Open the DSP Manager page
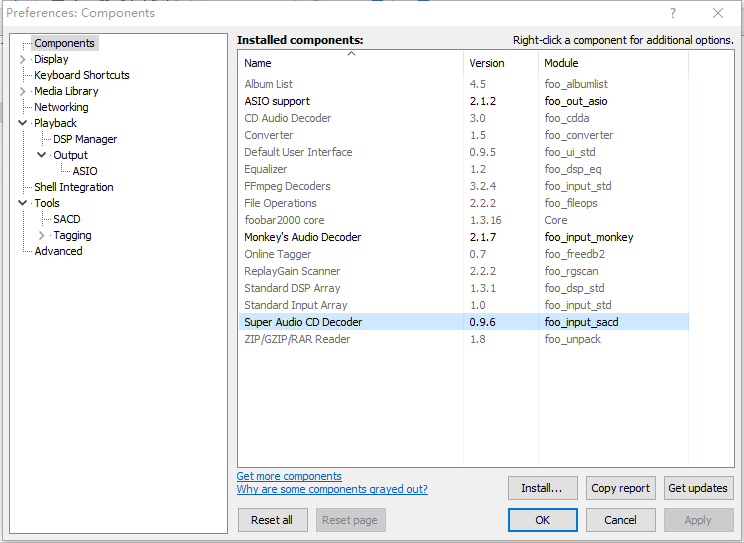Image resolution: width=744 pixels, height=543 pixels. (x=85, y=139)
